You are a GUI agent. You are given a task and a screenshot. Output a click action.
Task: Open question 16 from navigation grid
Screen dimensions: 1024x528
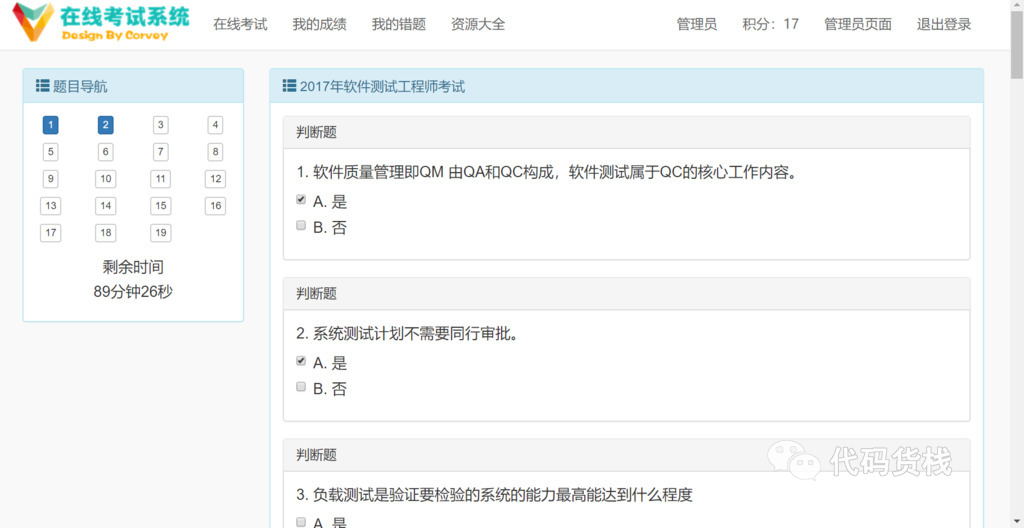215,206
